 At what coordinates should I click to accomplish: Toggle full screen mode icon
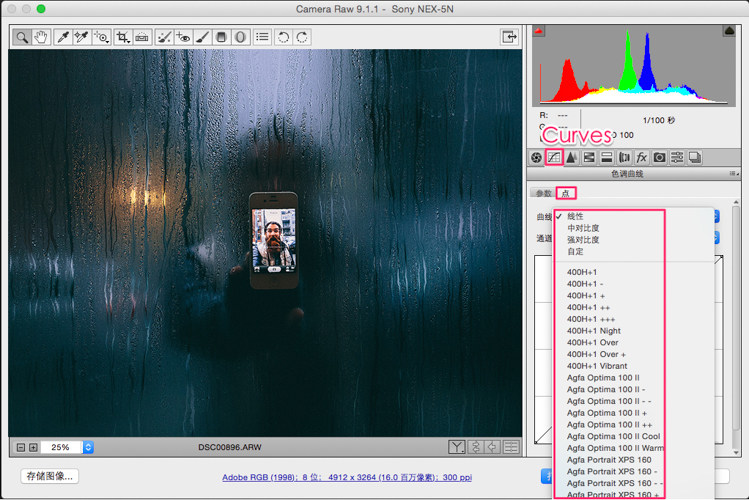(509, 37)
